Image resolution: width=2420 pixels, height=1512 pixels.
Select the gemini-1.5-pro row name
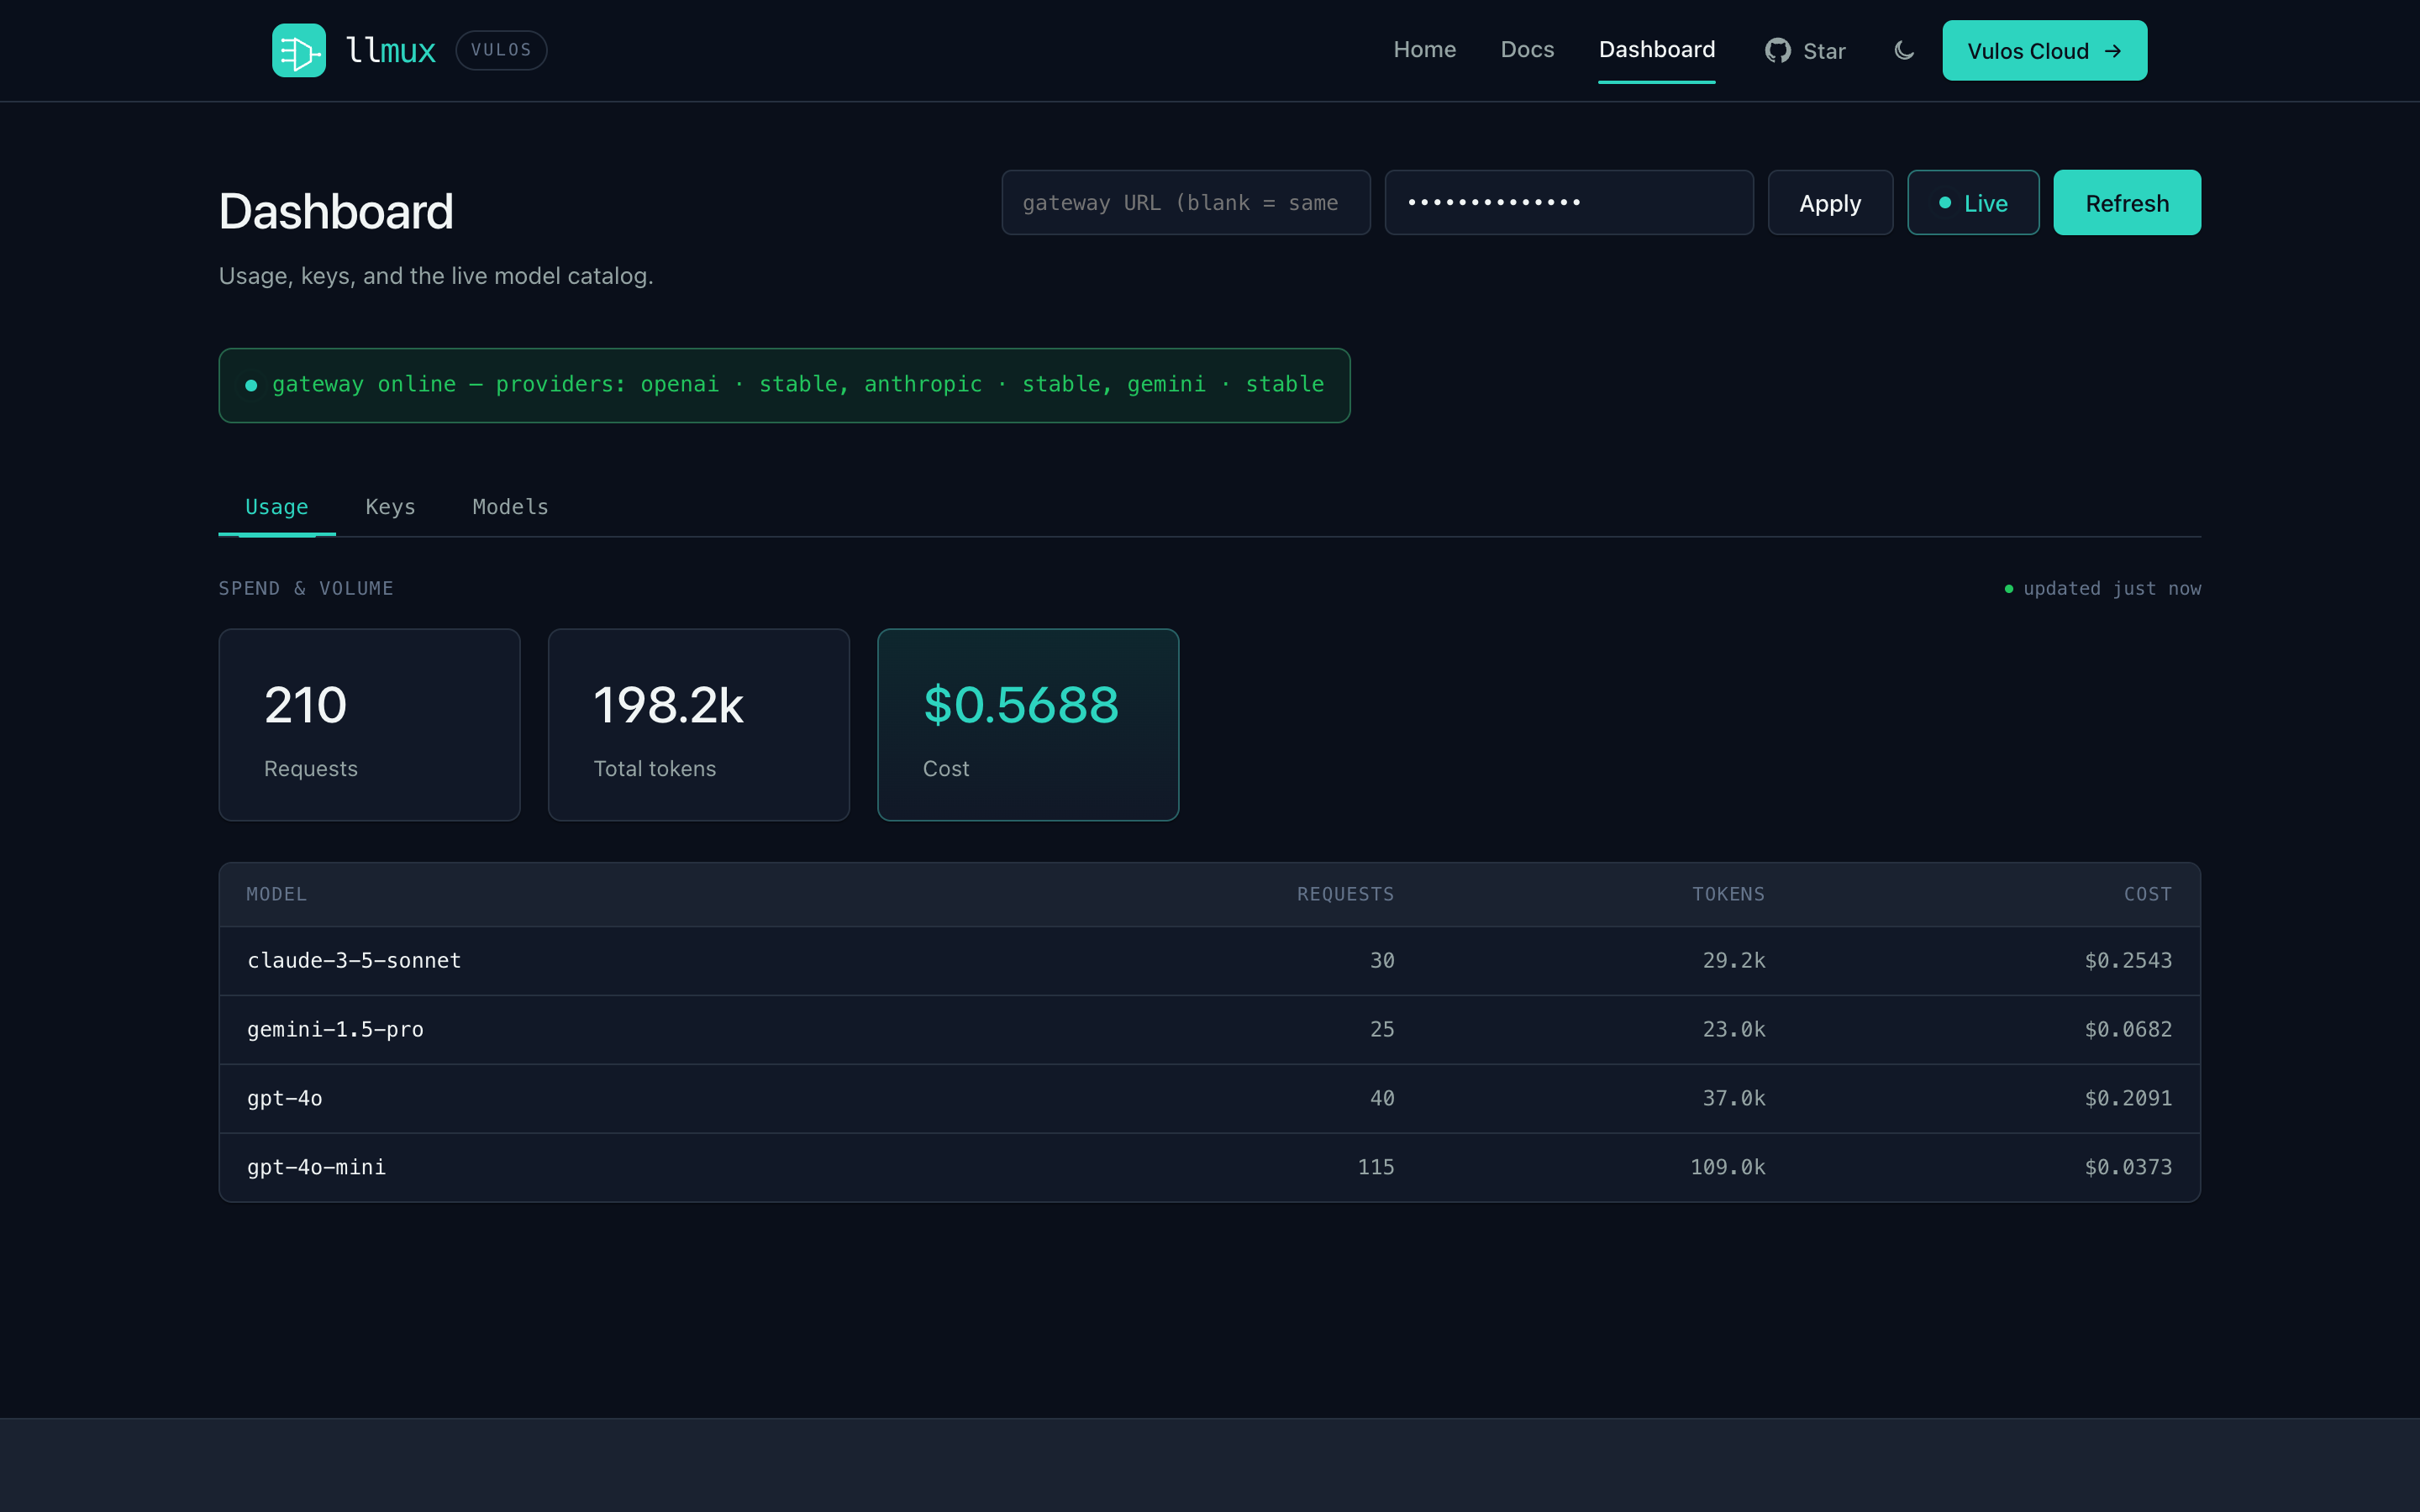(335, 1029)
